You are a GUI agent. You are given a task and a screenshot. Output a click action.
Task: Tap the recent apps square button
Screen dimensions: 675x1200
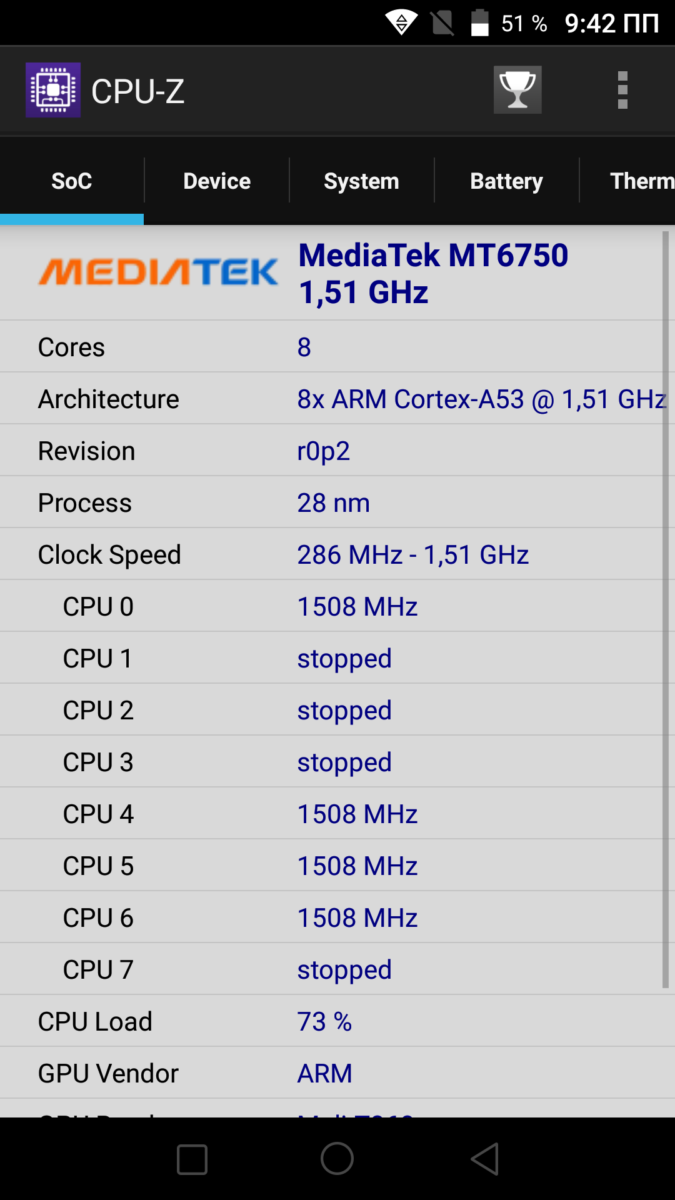[x=191, y=1159]
